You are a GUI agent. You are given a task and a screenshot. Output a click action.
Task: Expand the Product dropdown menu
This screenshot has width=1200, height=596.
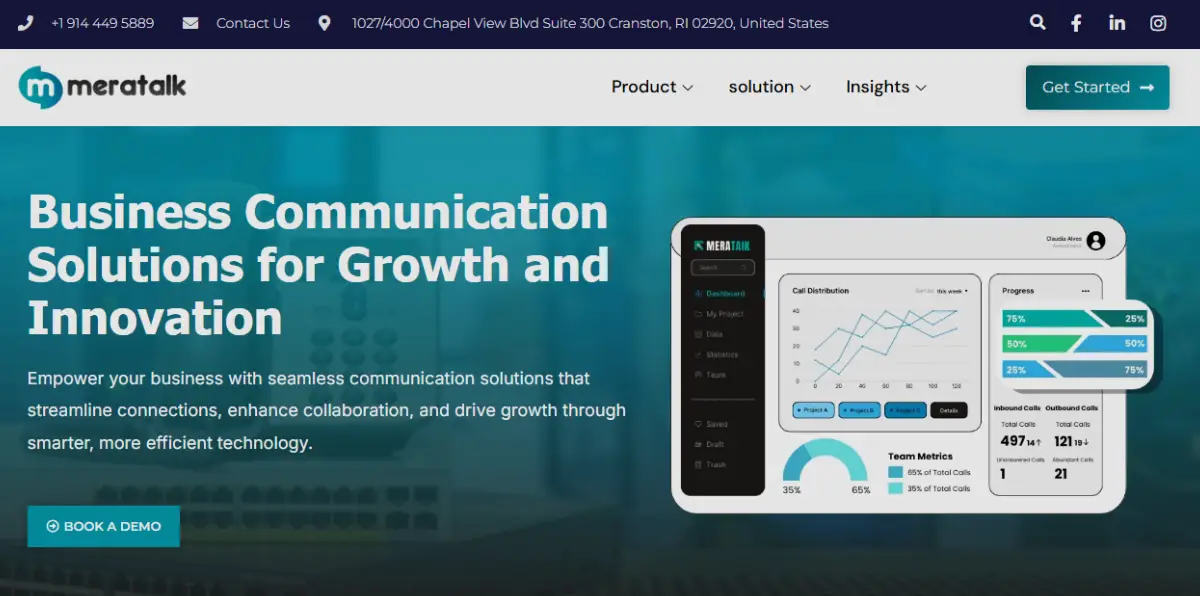point(652,87)
